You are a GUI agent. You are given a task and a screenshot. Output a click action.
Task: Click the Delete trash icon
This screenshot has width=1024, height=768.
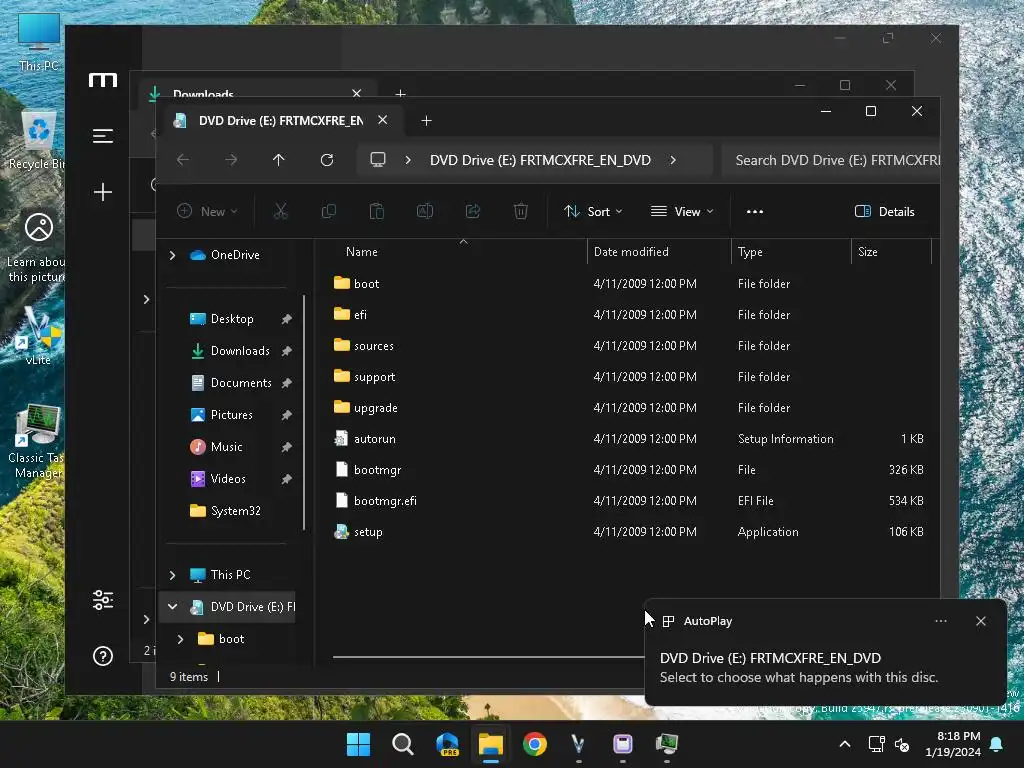520,212
